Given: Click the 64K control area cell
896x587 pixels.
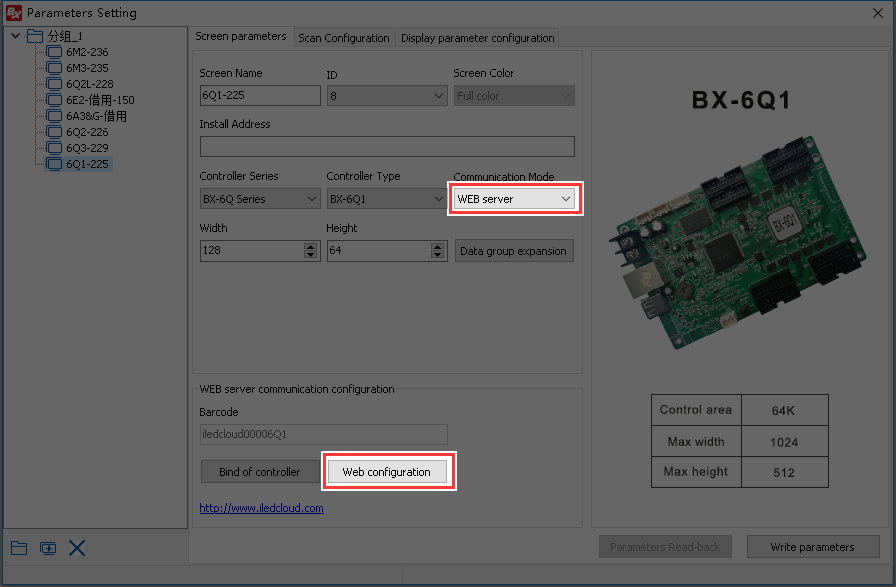Looking at the screenshot, I should pos(784,410).
